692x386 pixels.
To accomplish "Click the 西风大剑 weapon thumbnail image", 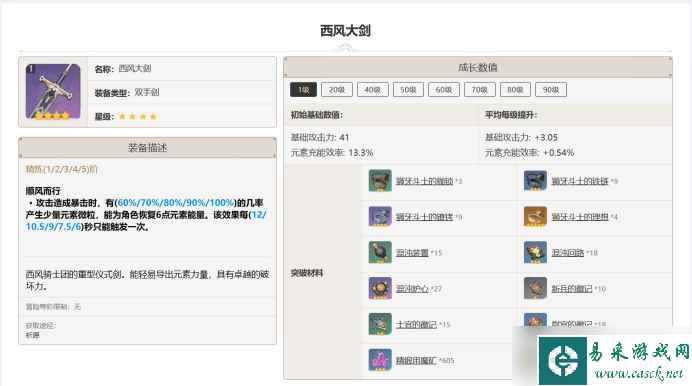I will 53,92.
